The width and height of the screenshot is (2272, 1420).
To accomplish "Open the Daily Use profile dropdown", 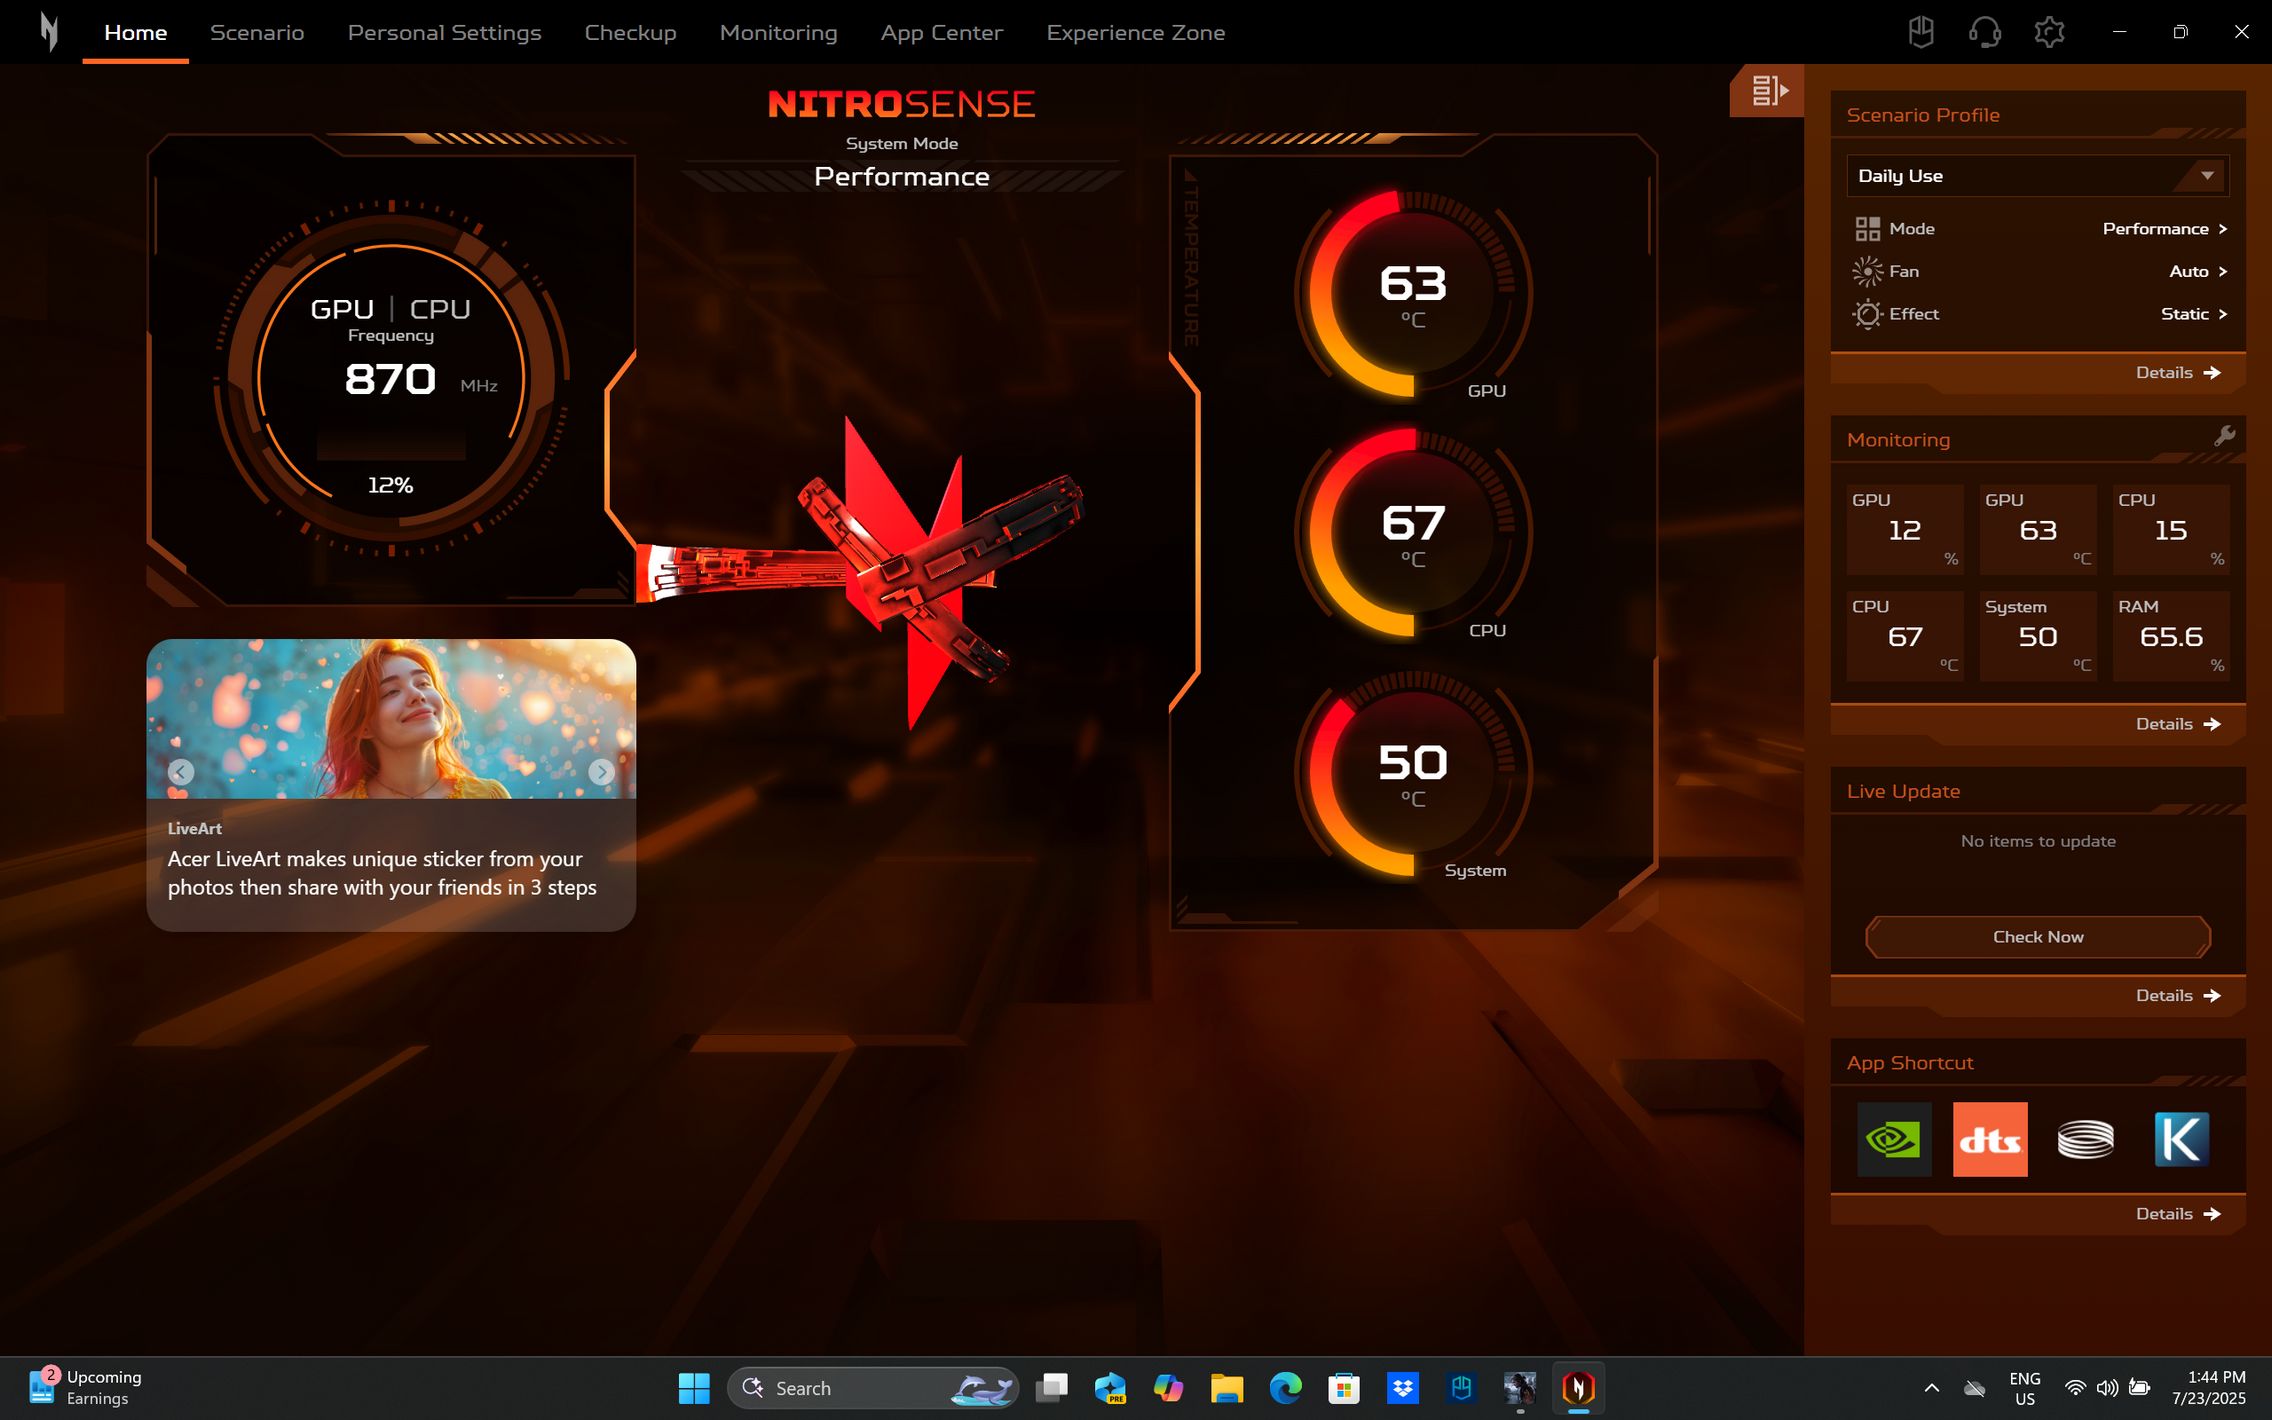I will 2037,176.
